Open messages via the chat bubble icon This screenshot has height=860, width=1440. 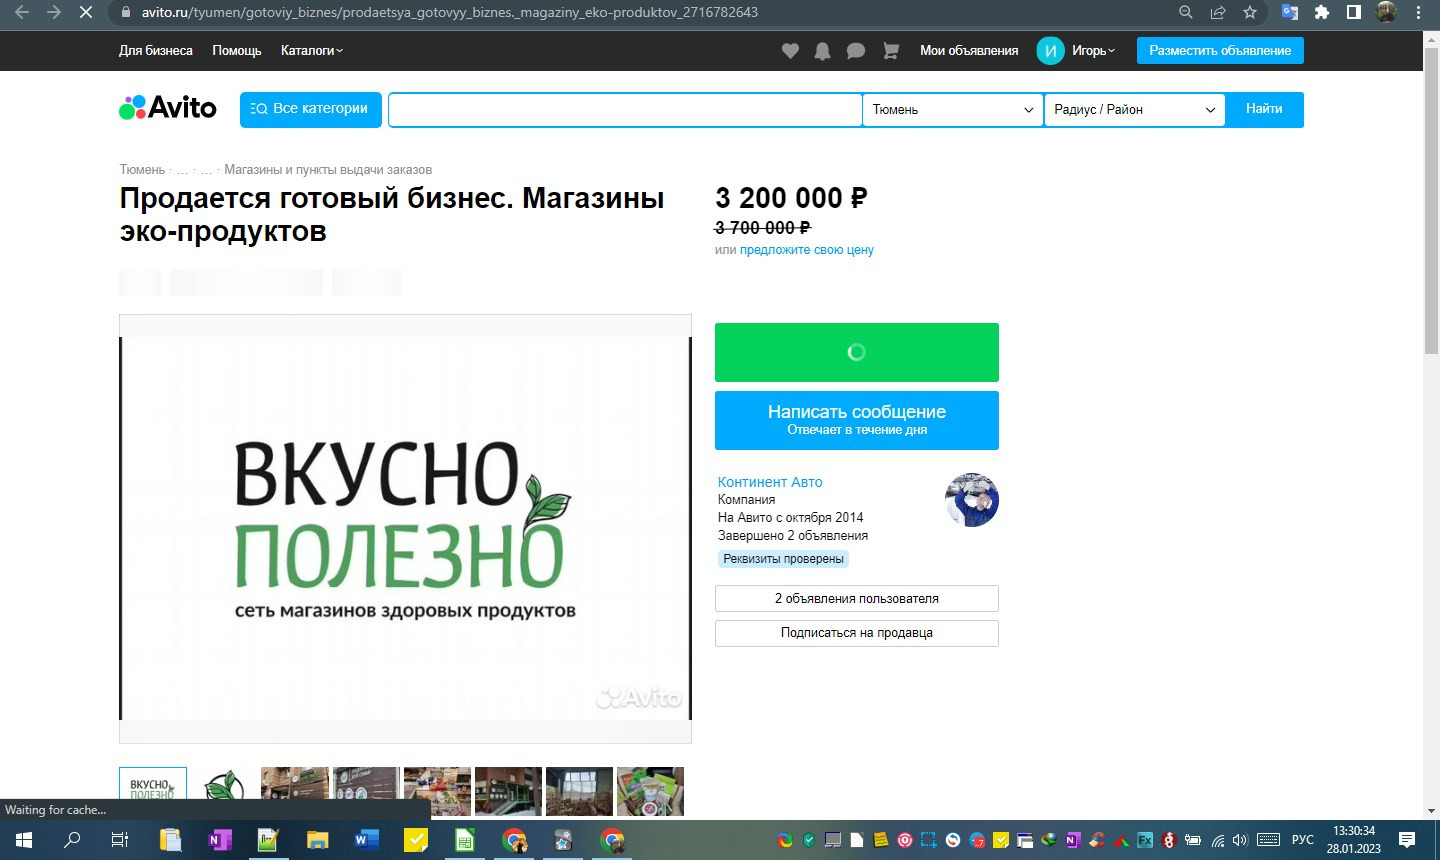pyautogui.click(x=856, y=51)
